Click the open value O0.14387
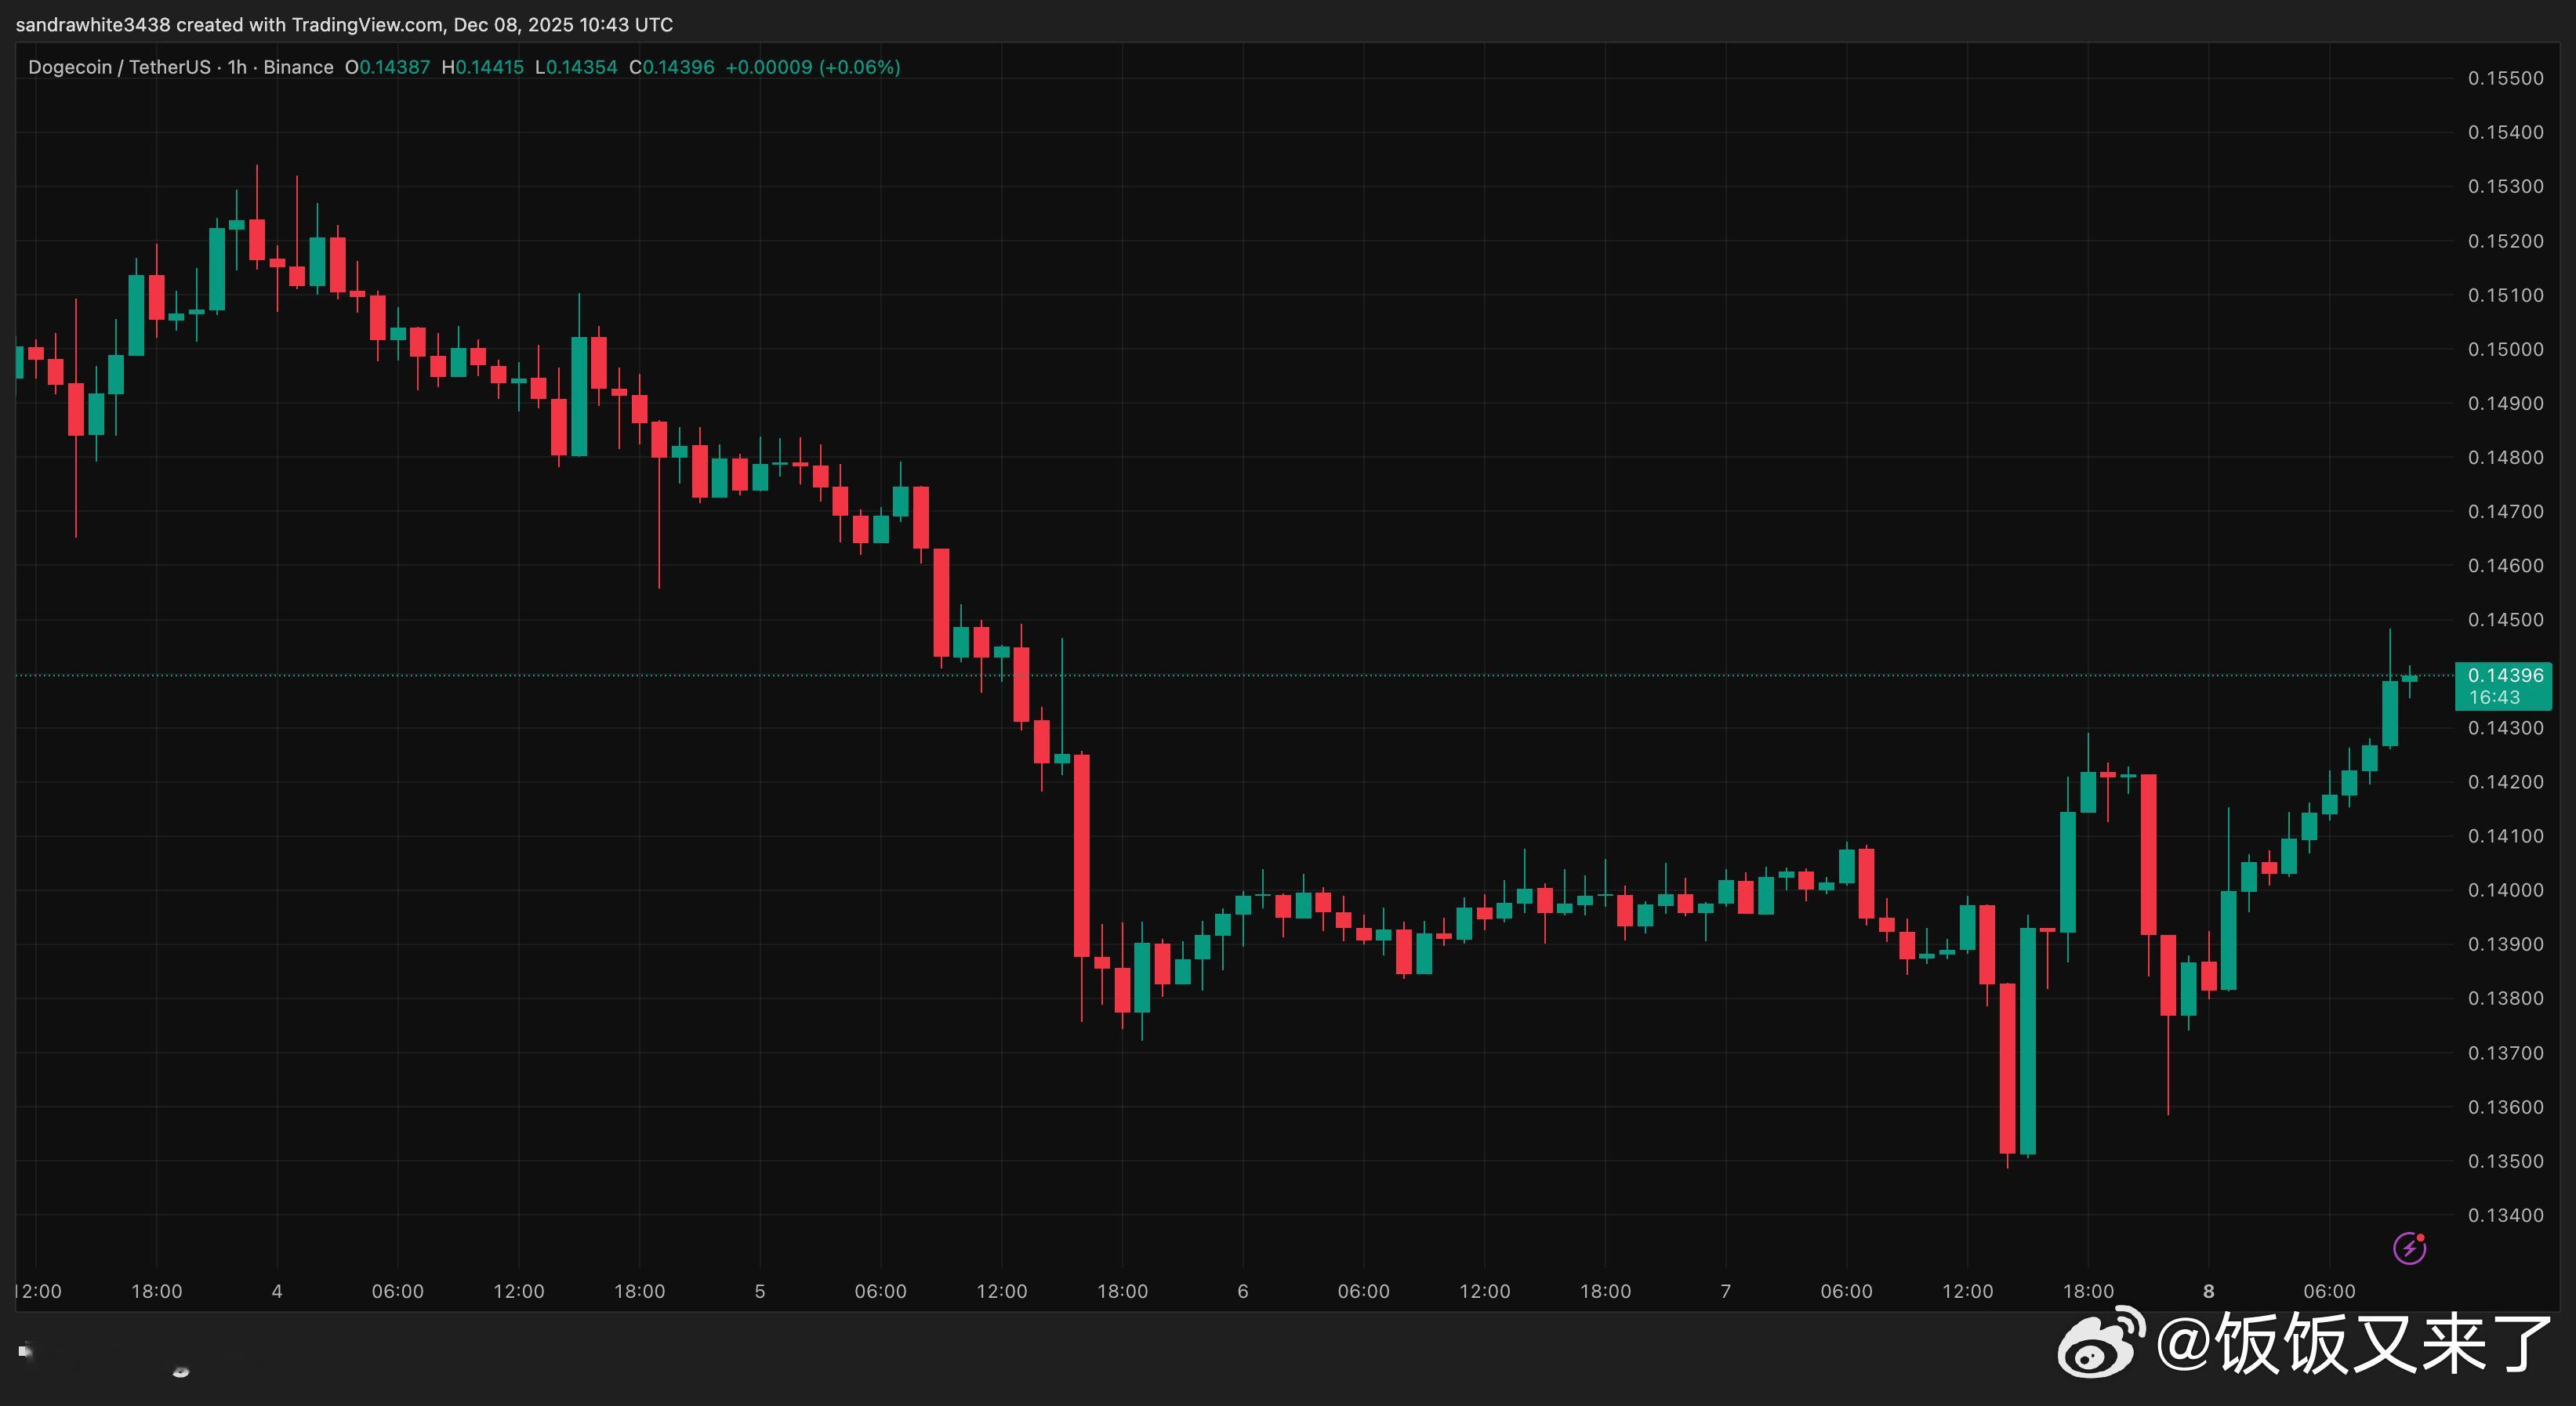This screenshot has height=1406, width=2576. point(387,67)
